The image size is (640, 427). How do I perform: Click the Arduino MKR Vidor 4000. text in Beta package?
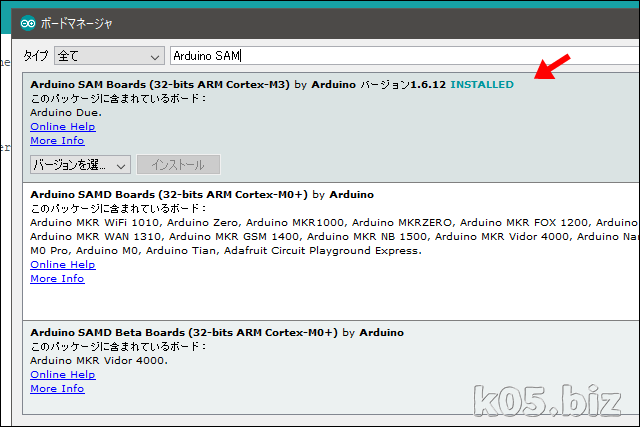pos(99,360)
